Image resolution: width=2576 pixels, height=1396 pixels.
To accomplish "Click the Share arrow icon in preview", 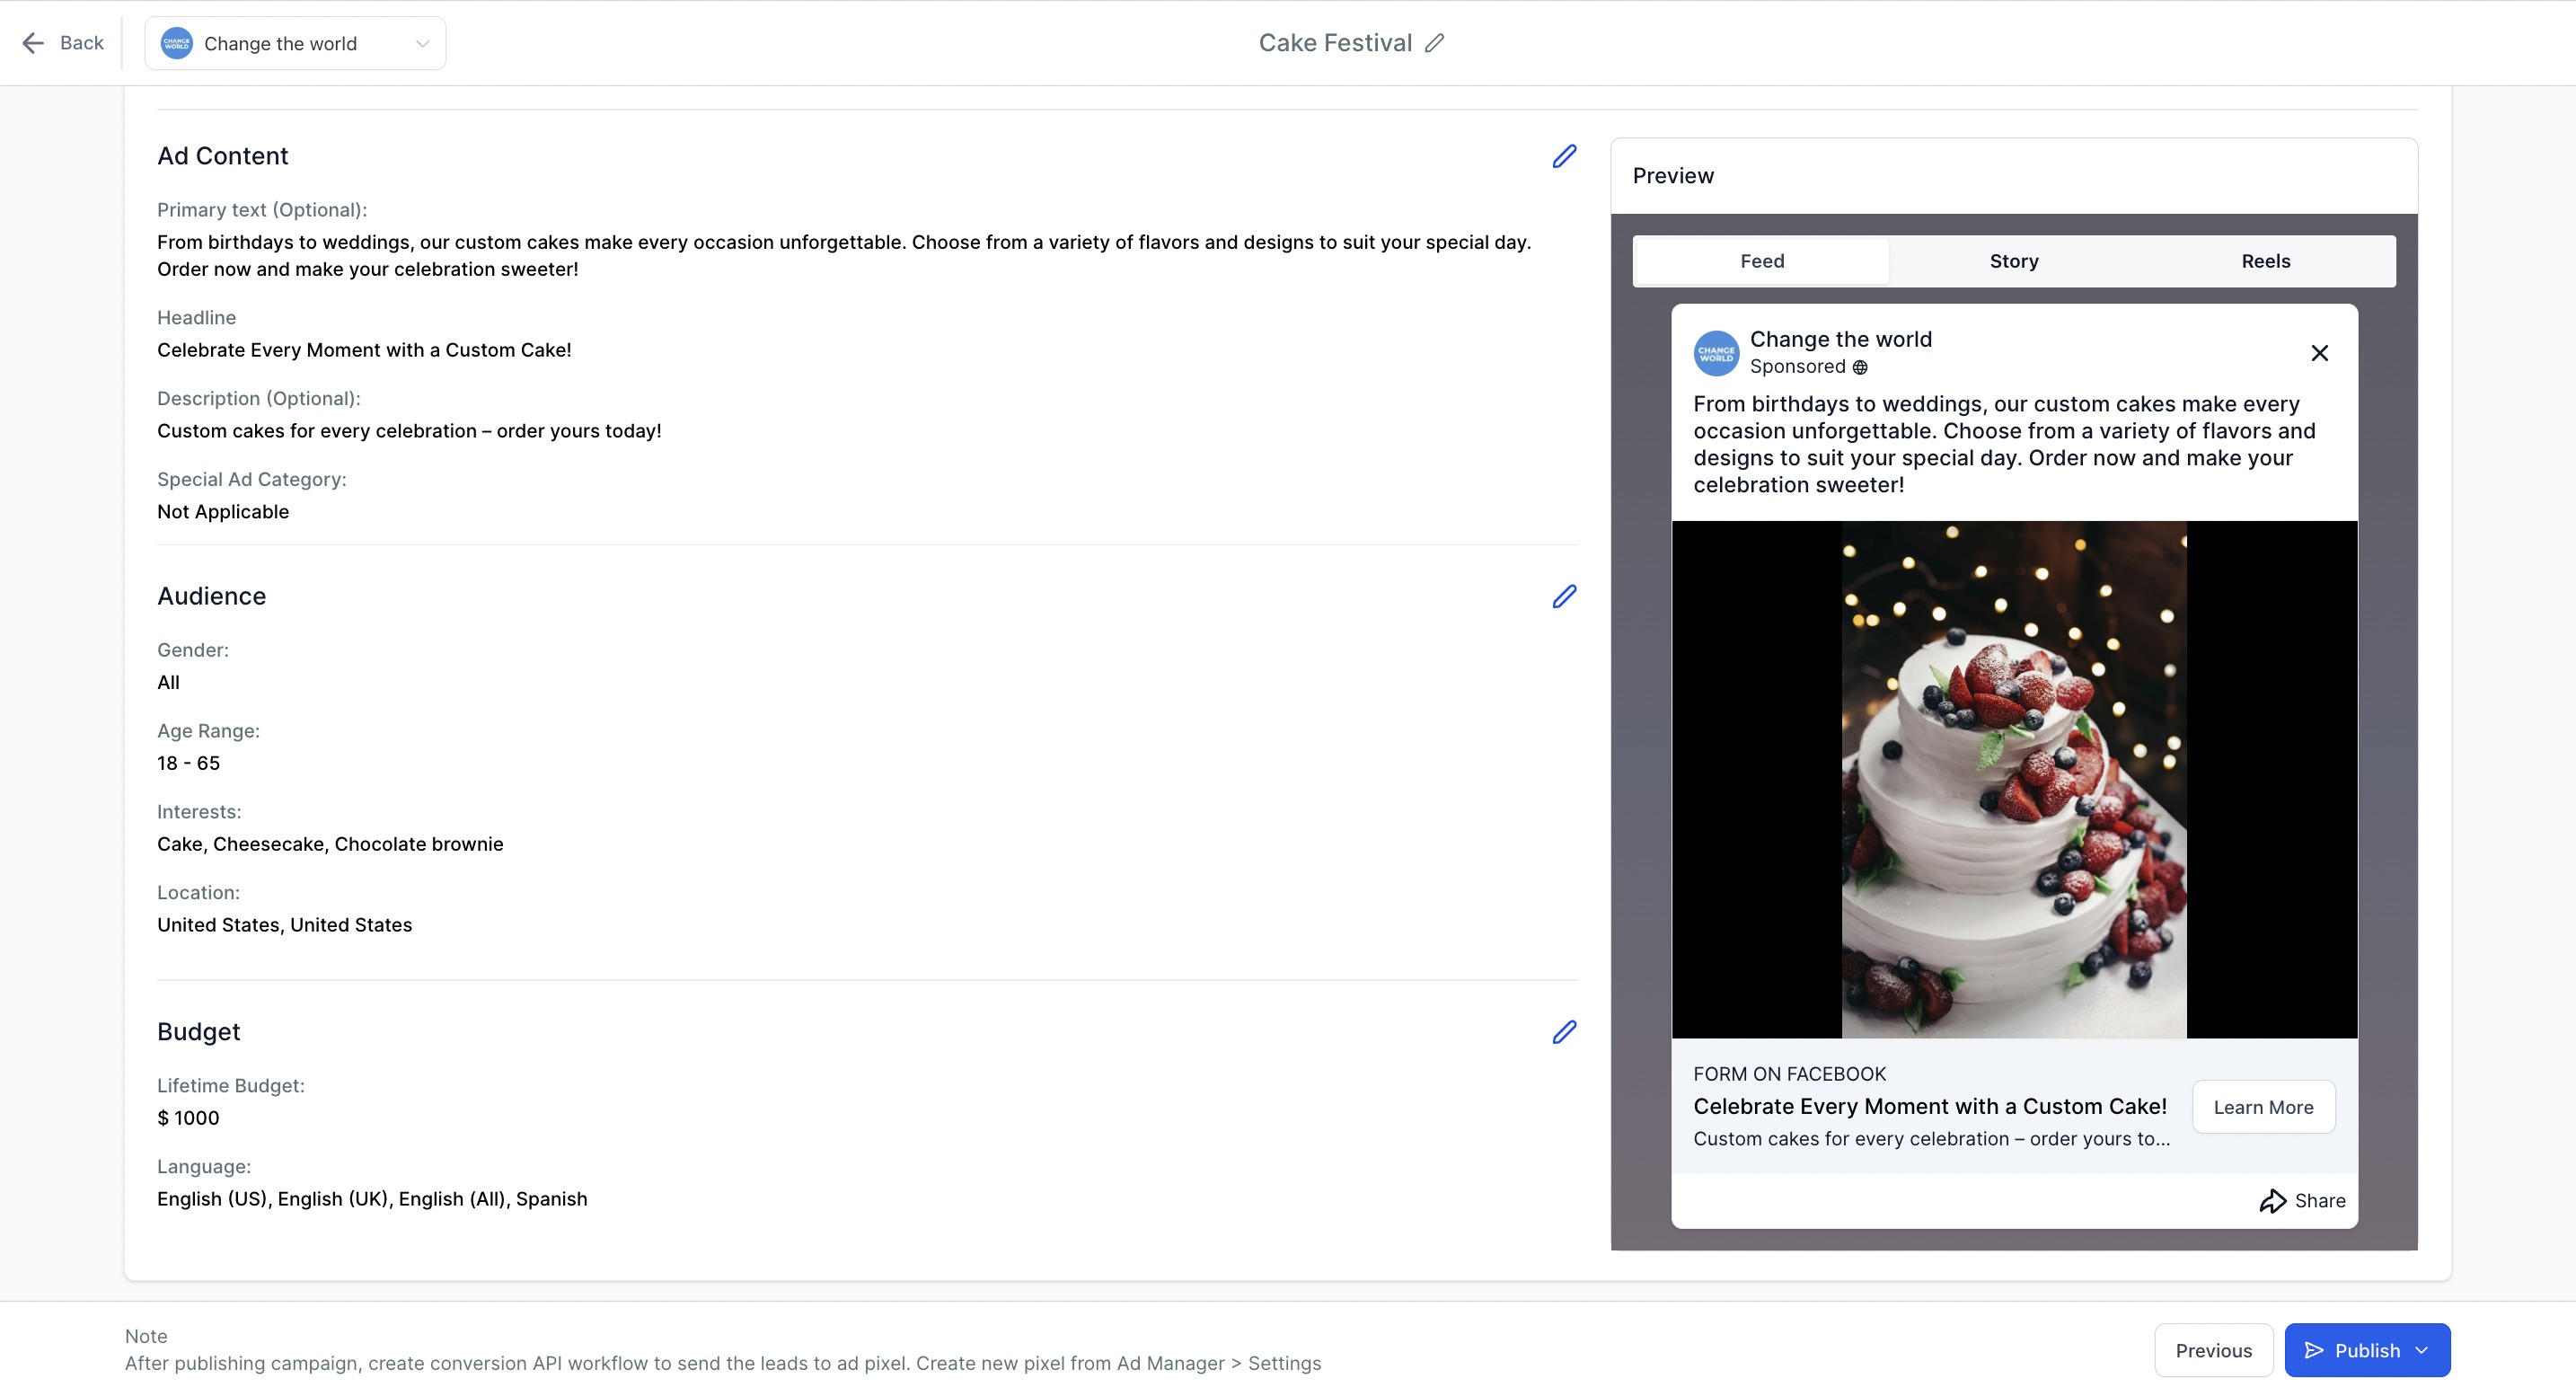I will [x=2272, y=1200].
